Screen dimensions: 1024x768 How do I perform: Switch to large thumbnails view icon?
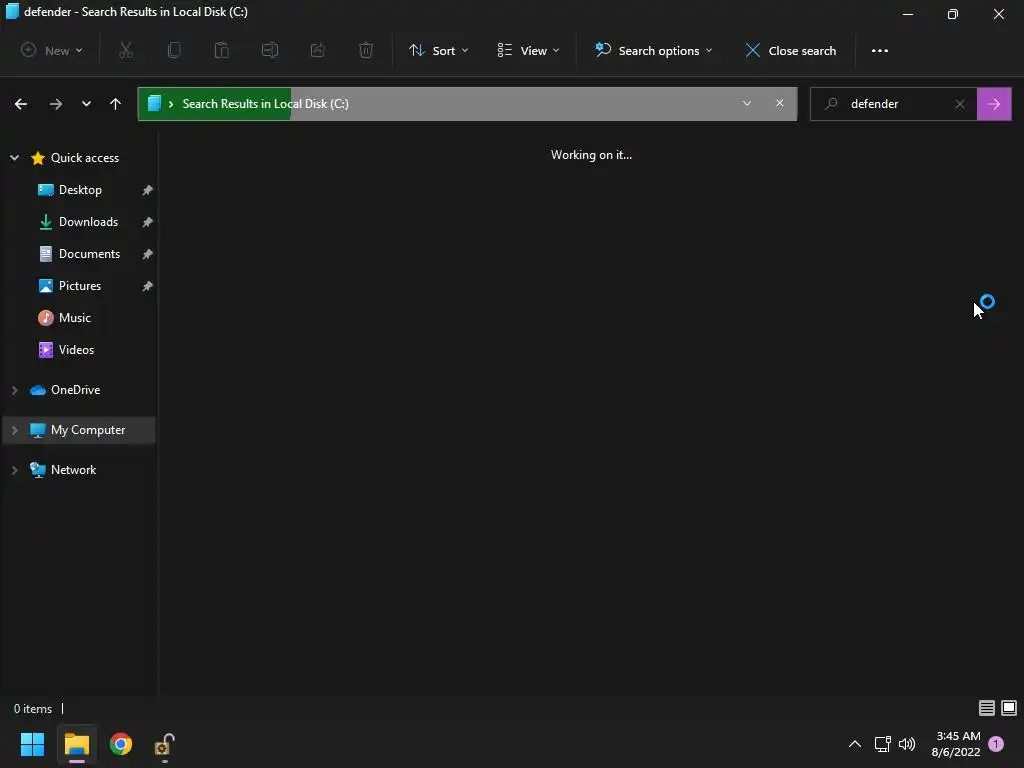(1009, 708)
